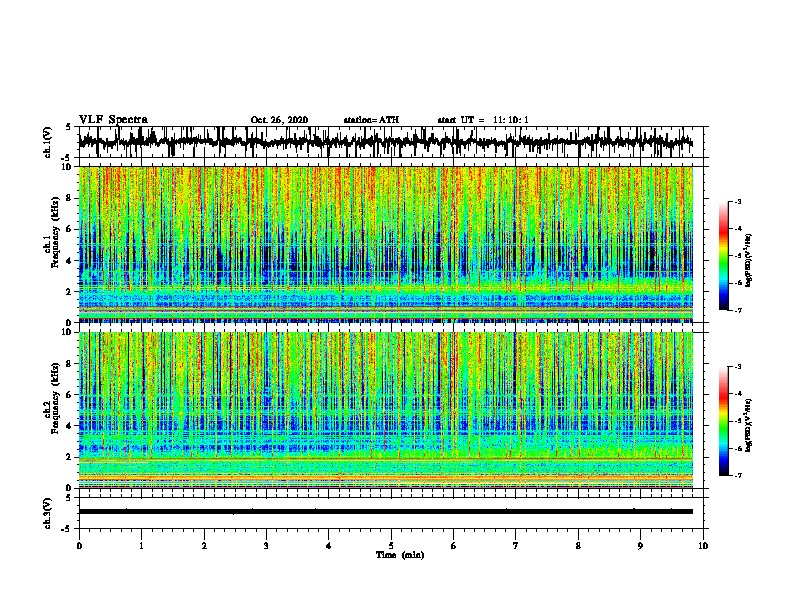Screen dimensions: 792x612
Task: Click the ch.1 frequency tick label '2'
Action: coord(70,292)
